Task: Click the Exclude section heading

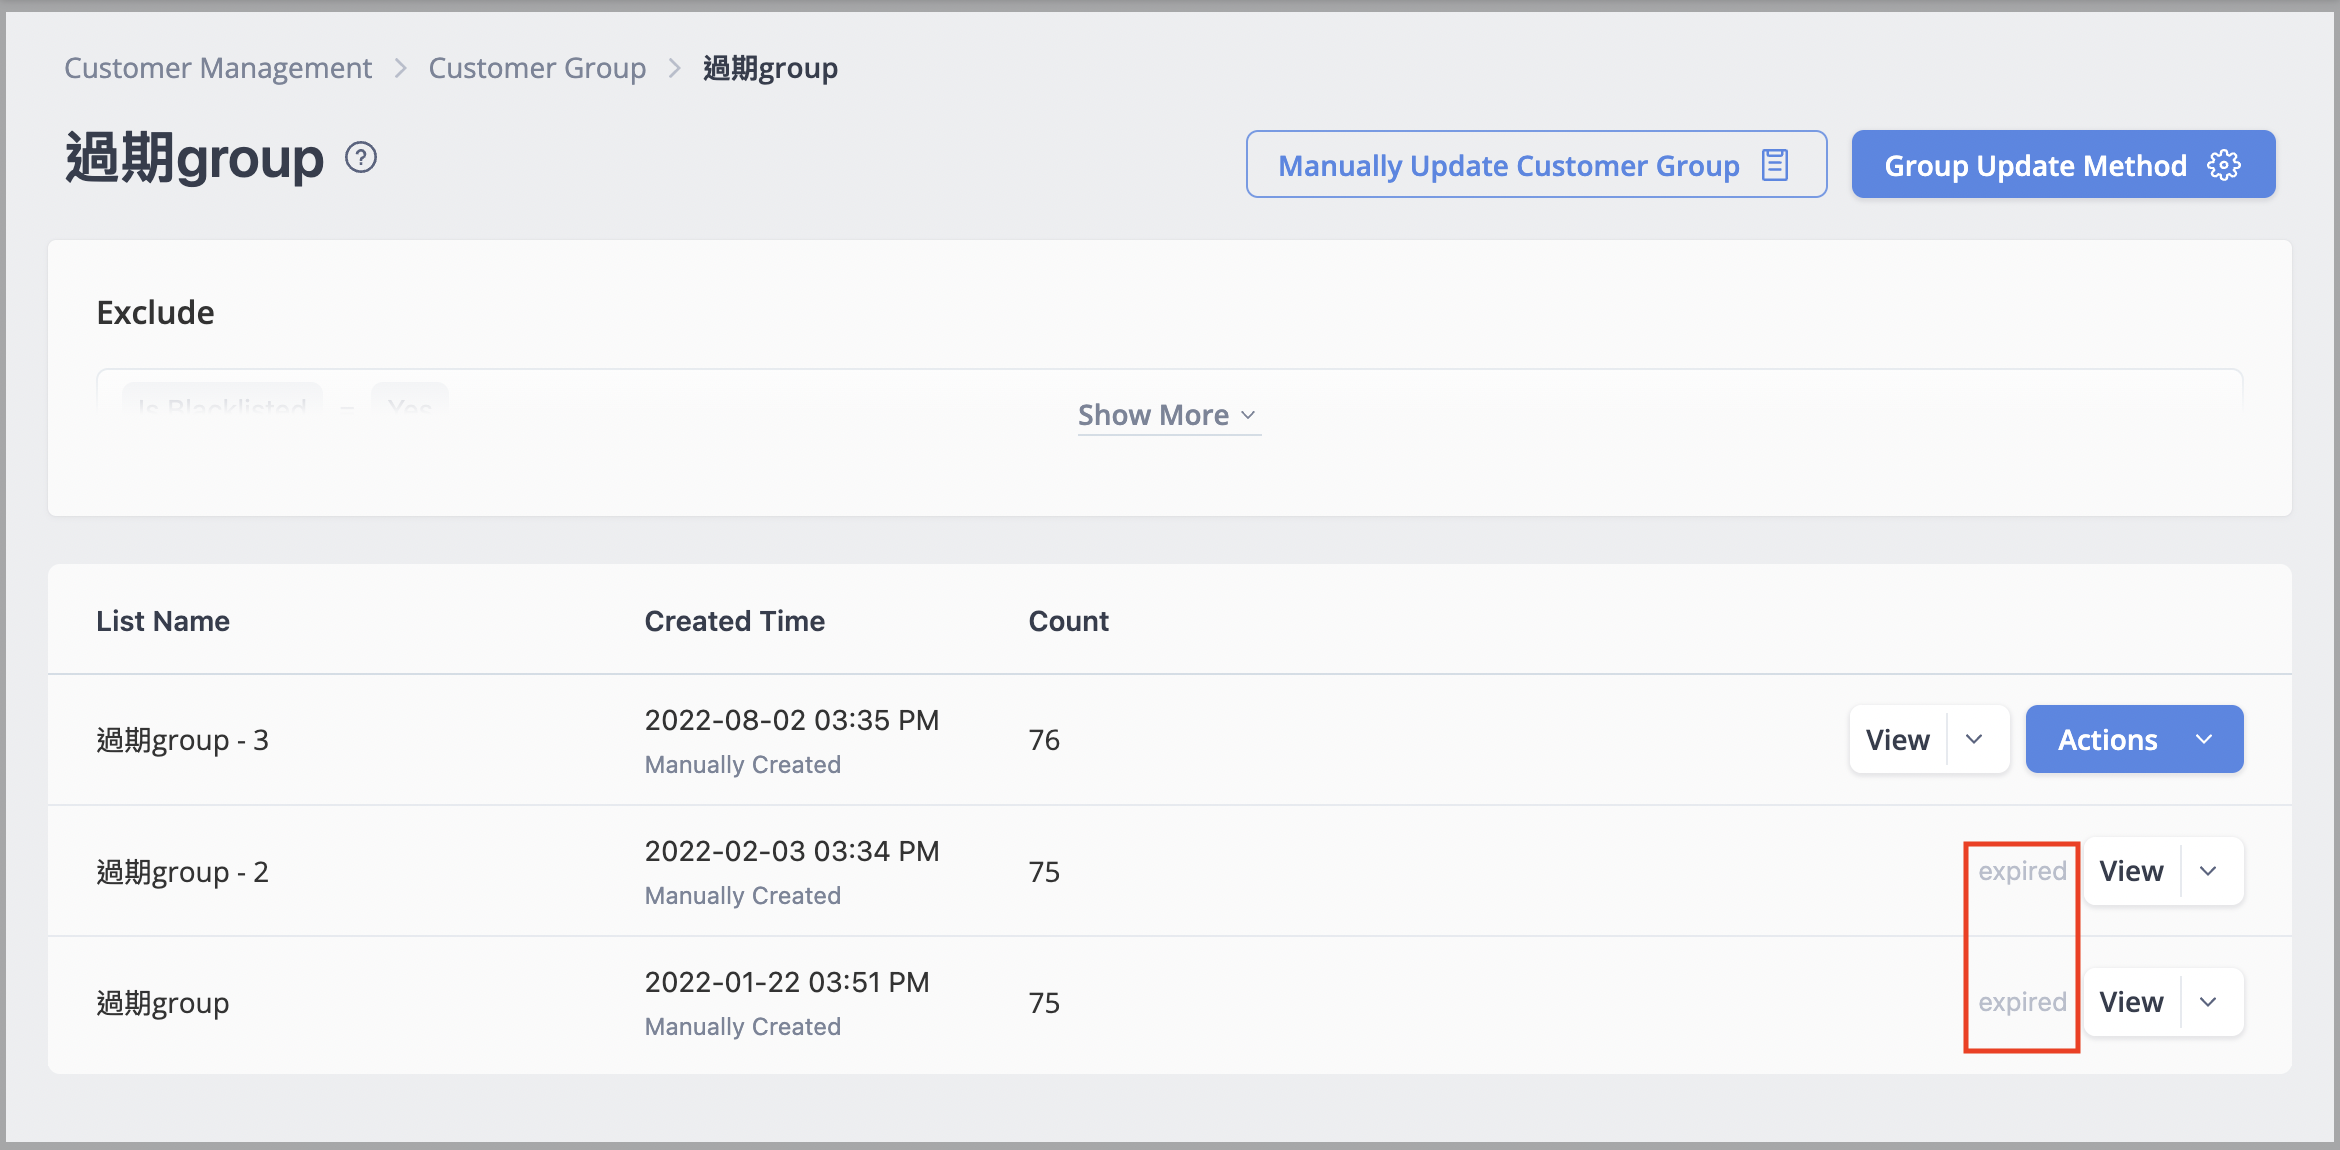Action: click(x=155, y=313)
